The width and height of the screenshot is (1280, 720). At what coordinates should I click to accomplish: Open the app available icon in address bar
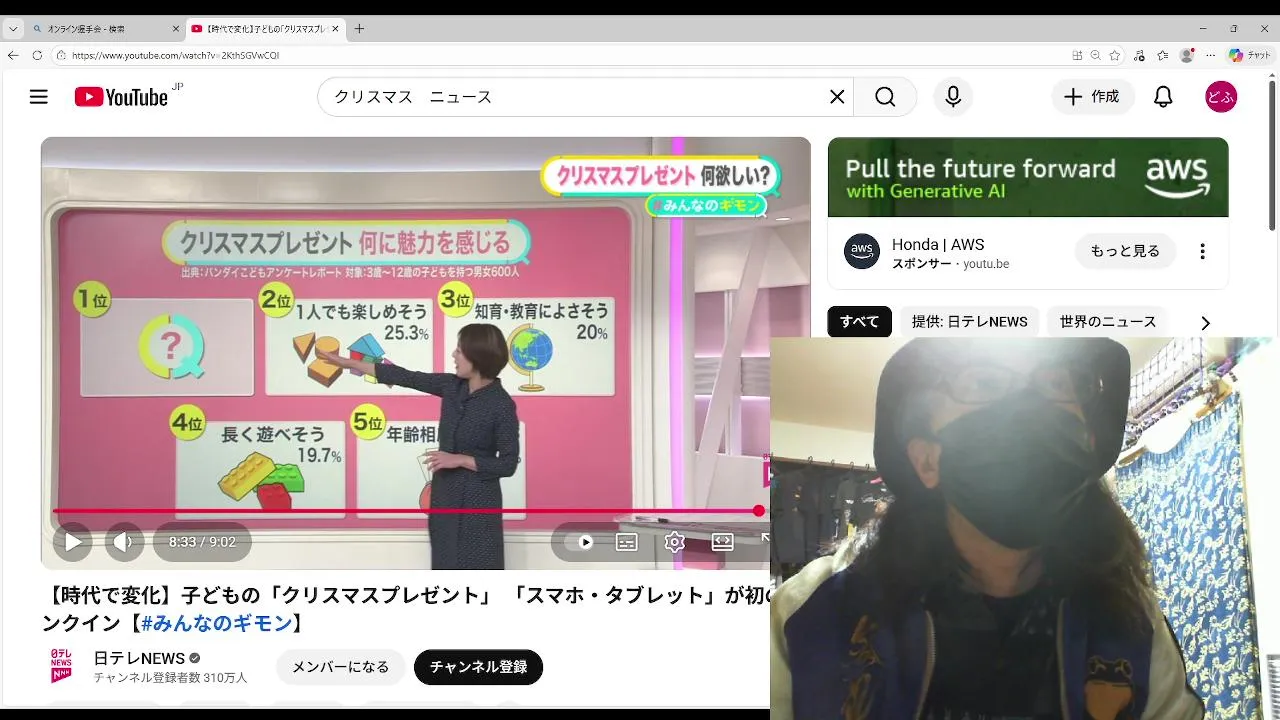1077,55
